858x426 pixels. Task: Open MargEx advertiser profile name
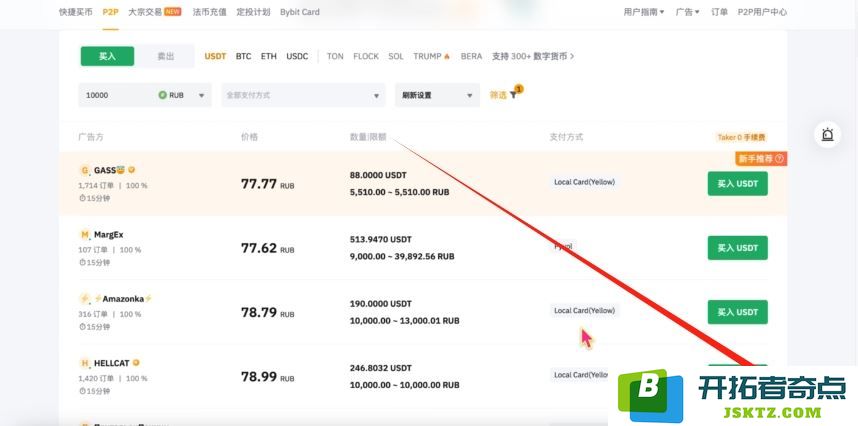(x=108, y=235)
